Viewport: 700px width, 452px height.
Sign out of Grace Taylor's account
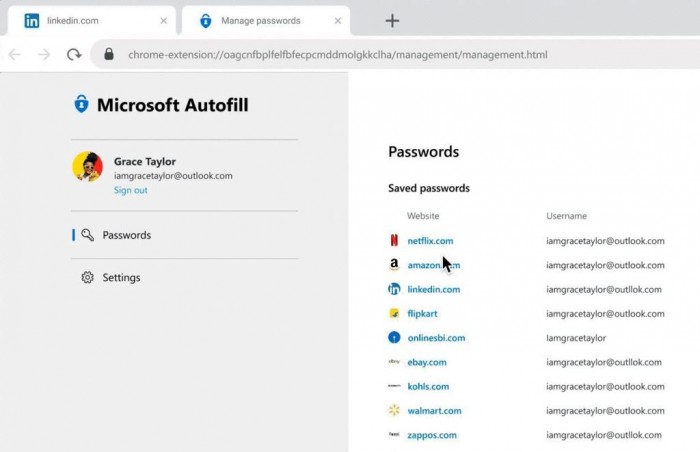click(x=130, y=190)
